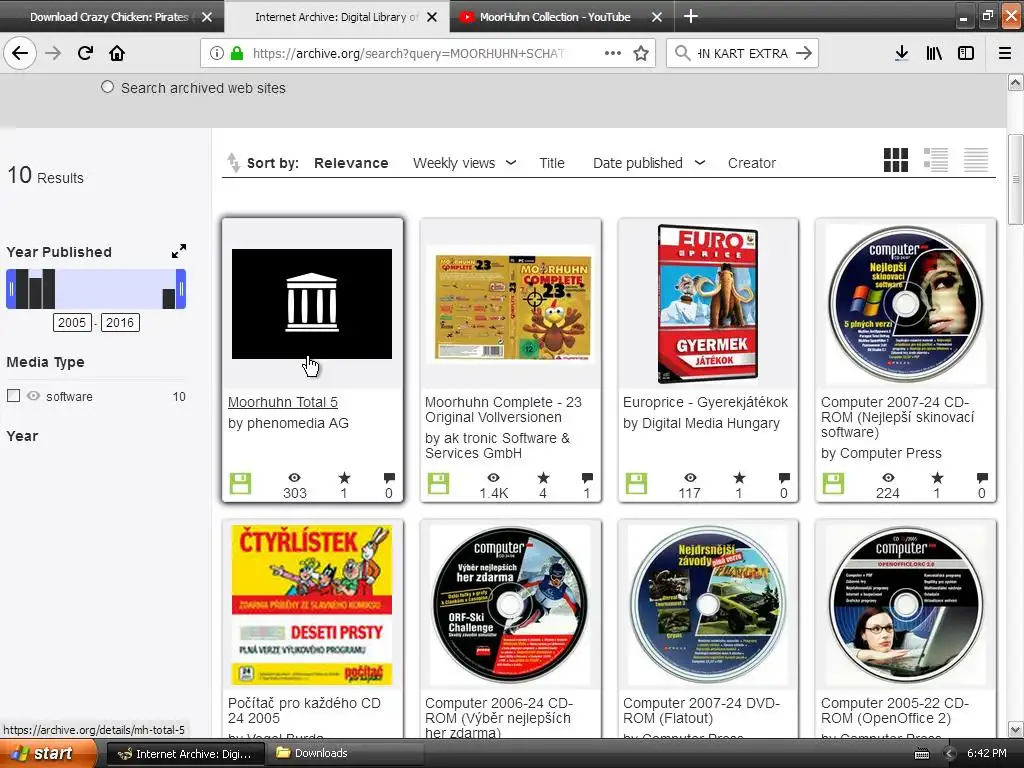Screen dimensions: 1024x768
Task: Open page actions three-dot menu
Action: 612,53
